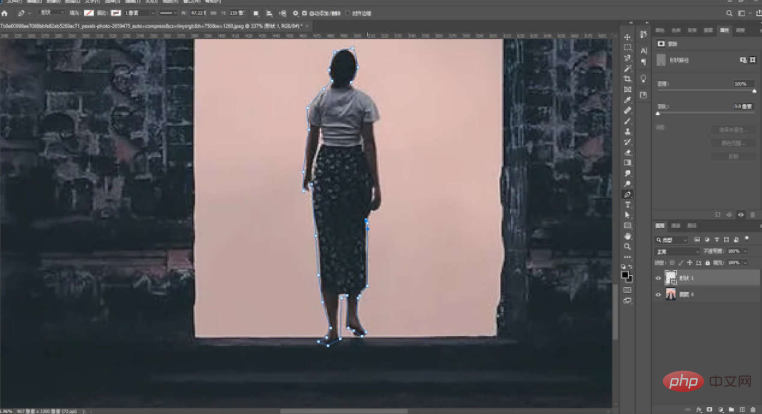The image size is (762, 414).
Task: Switch to the Layers tab
Action: point(660,226)
